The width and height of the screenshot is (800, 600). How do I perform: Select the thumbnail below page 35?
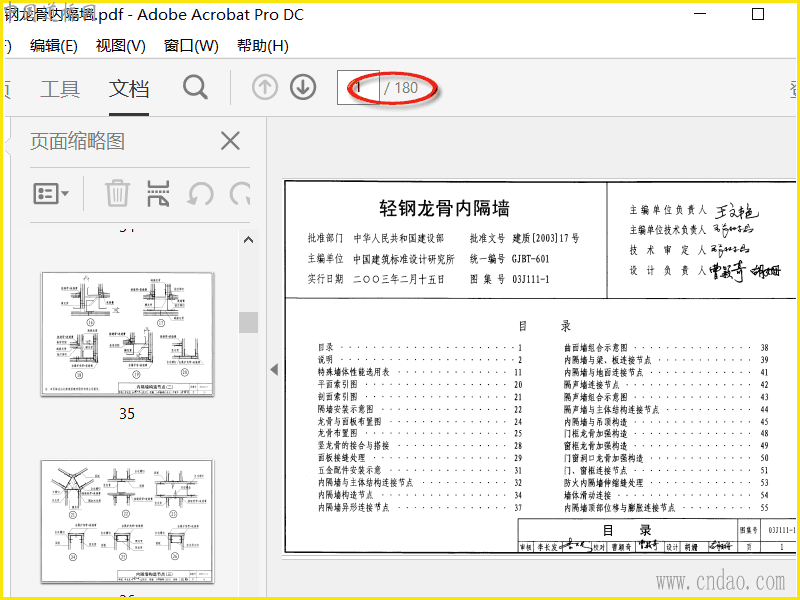click(128, 521)
